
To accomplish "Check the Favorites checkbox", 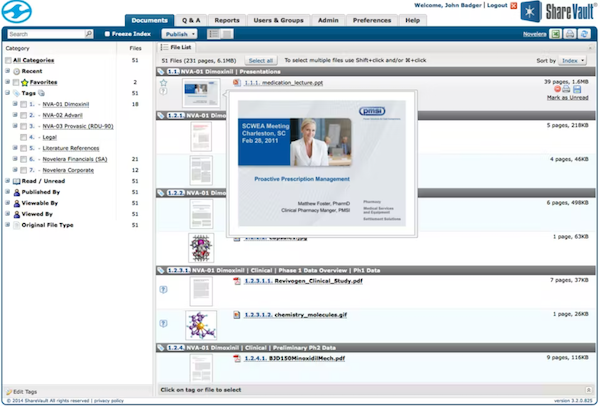I will (x=16, y=82).
